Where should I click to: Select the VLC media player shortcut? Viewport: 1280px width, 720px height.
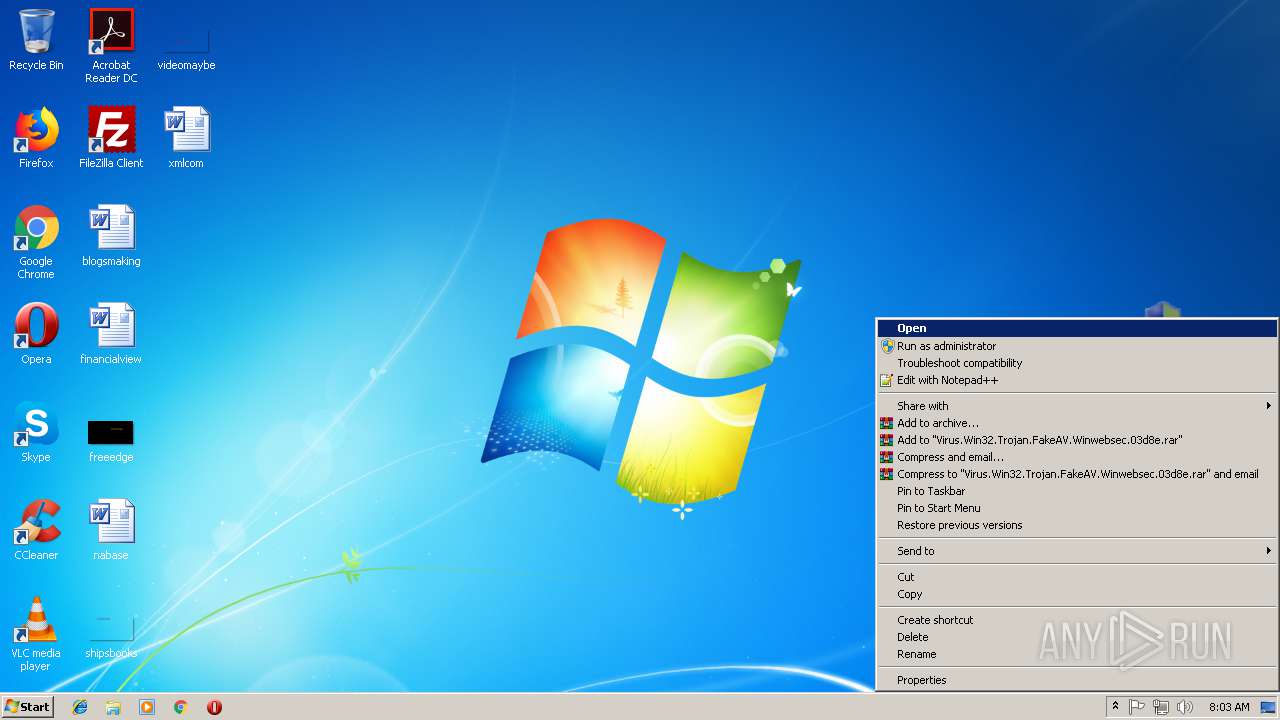(36, 634)
